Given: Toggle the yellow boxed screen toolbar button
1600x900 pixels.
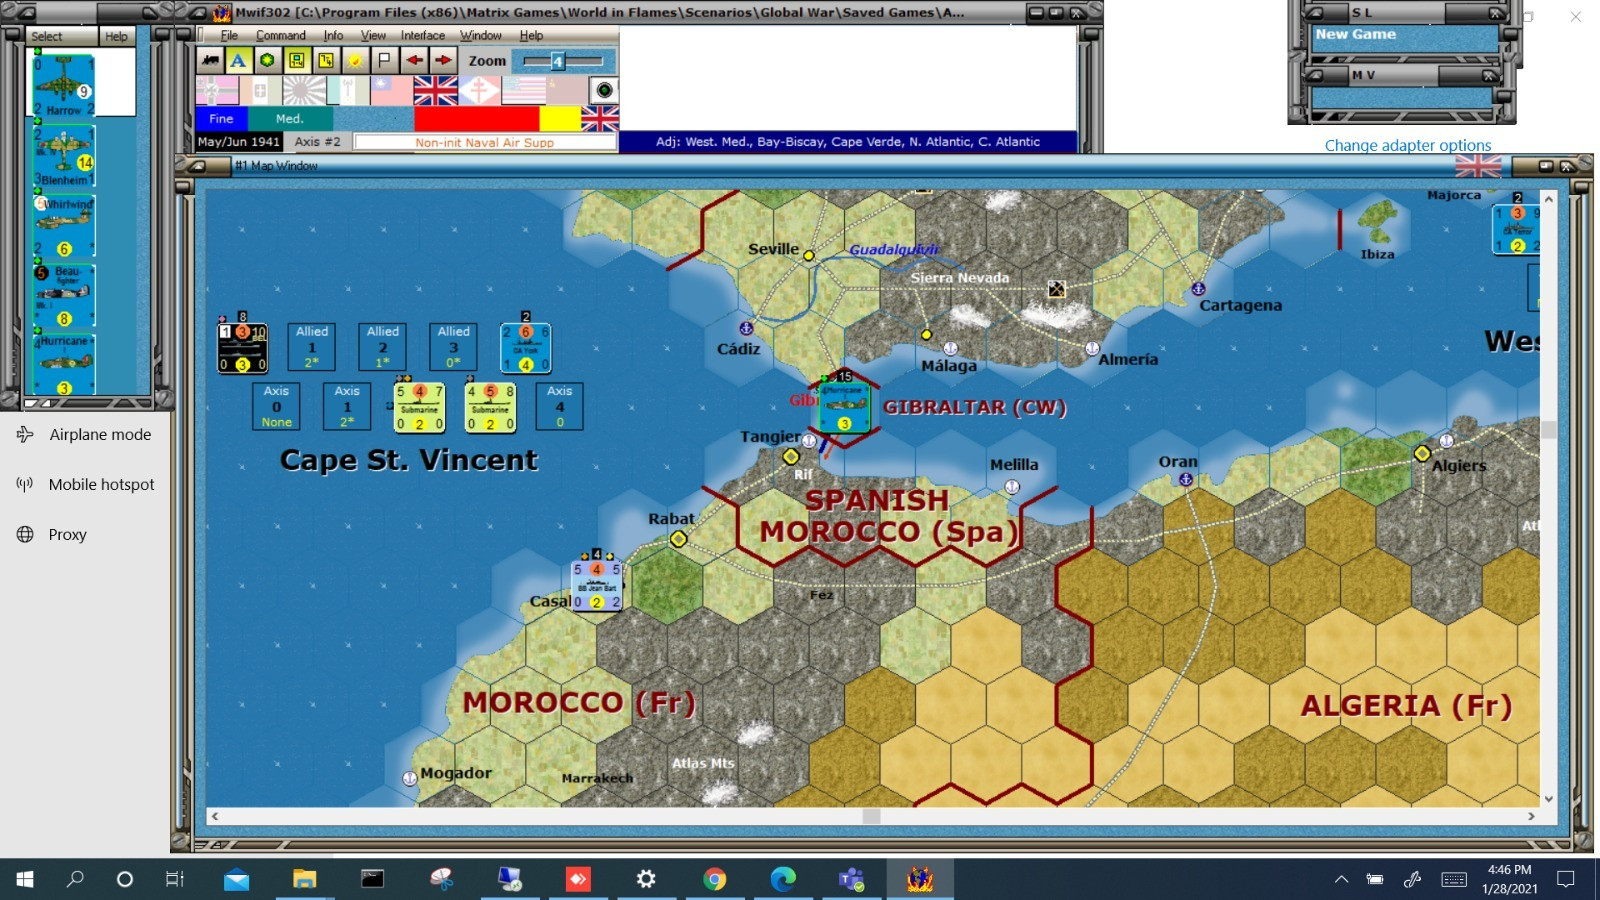Looking at the screenshot, I should 297,60.
